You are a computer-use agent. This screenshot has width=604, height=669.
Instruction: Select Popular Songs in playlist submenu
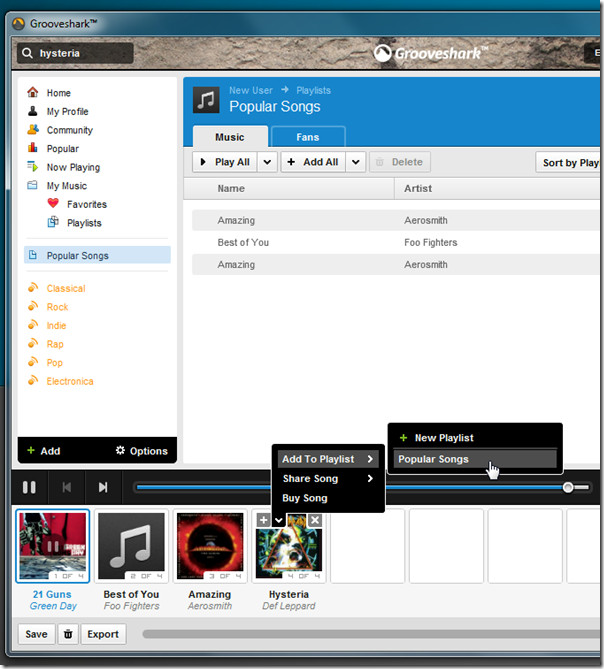(x=475, y=459)
